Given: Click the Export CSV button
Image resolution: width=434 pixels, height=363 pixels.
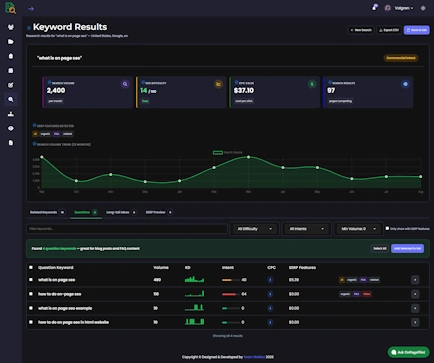Looking at the screenshot, I should pyautogui.click(x=389, y=30).
